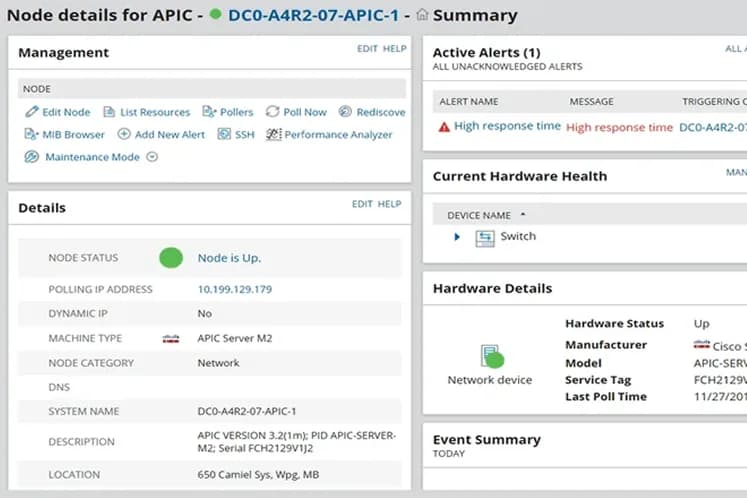
Task: Click the '650 Camiel Sys, Wpg, MB' location
Action: coord(258,475)
